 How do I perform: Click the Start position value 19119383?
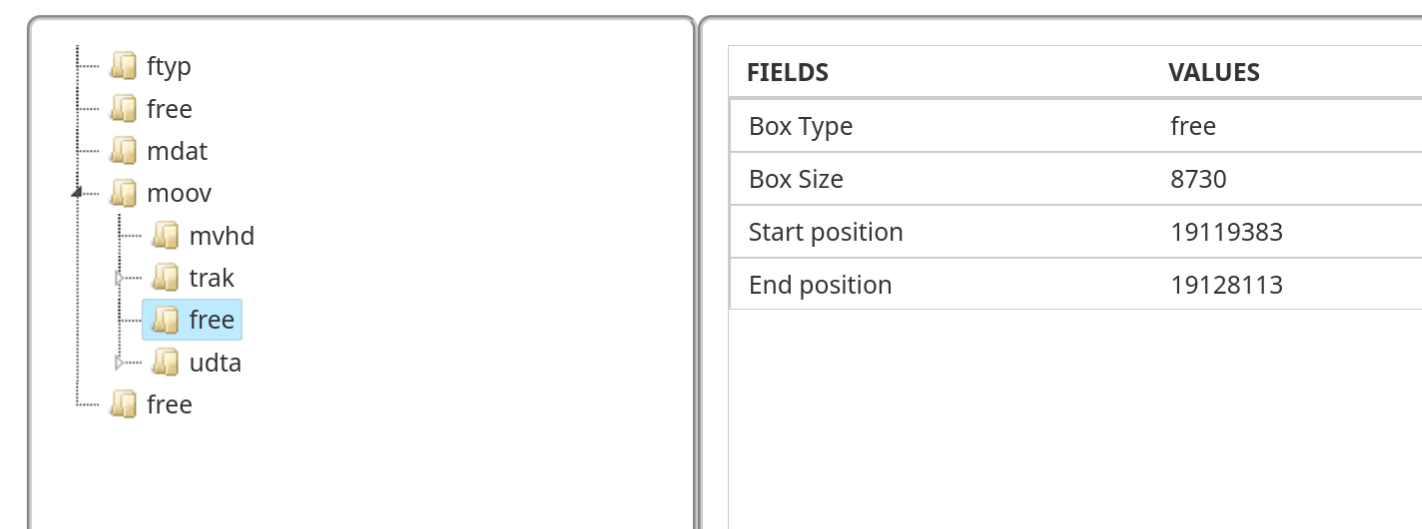click(x=1226, y=233)
